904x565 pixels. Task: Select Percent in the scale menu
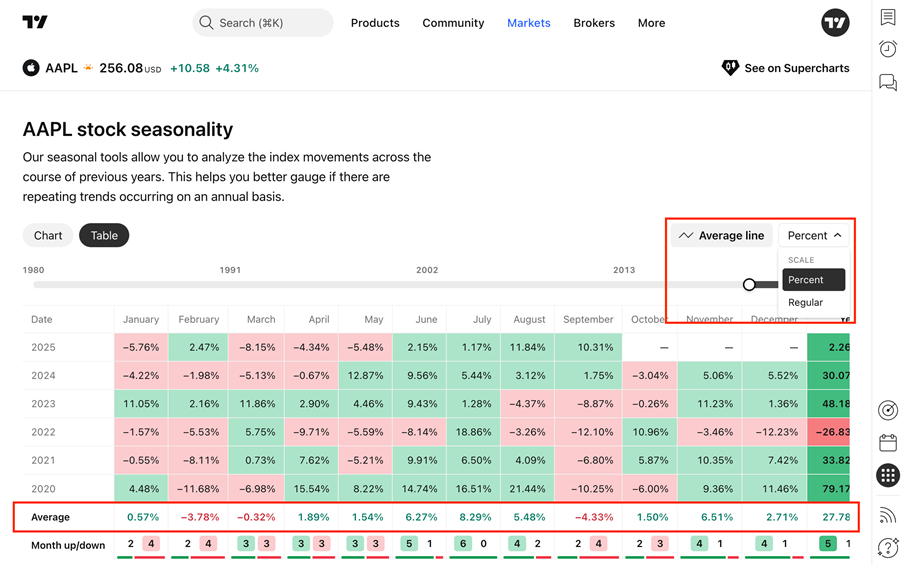click(813, 280)
